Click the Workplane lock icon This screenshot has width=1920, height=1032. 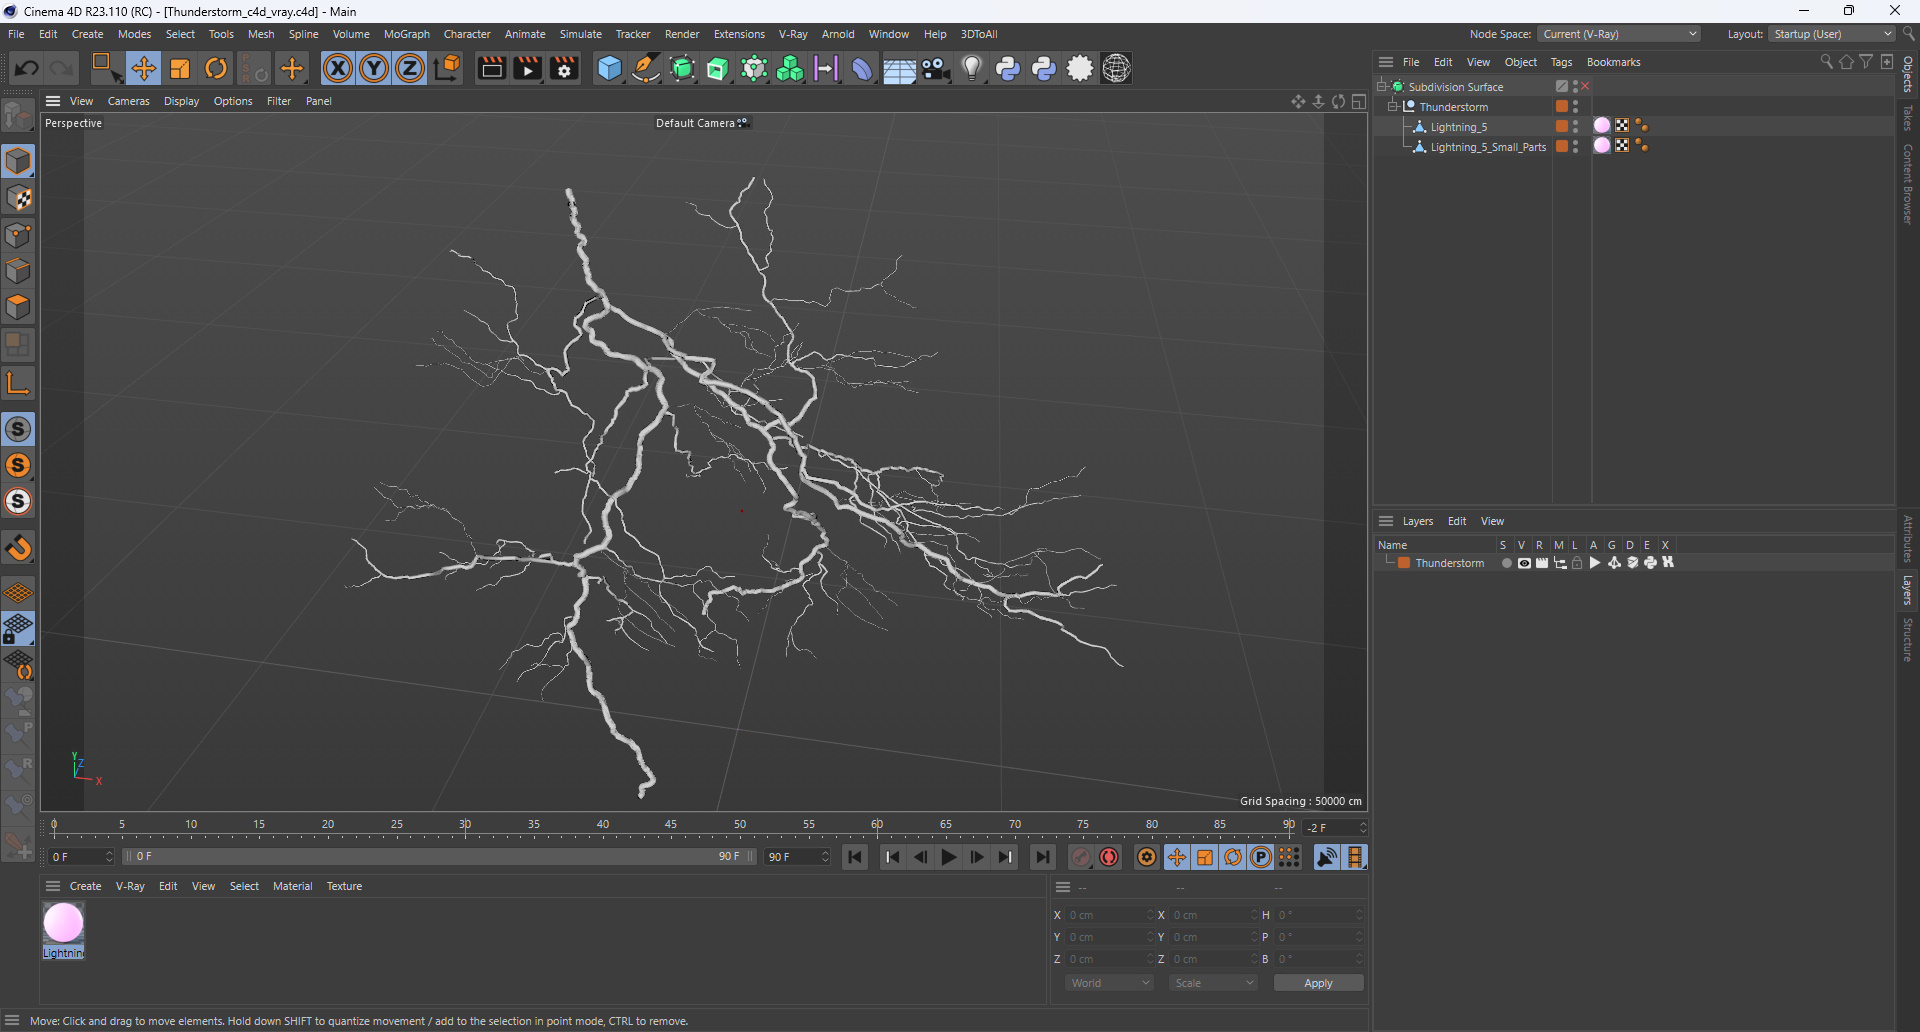pyautogui.click(x=18, y=629)
